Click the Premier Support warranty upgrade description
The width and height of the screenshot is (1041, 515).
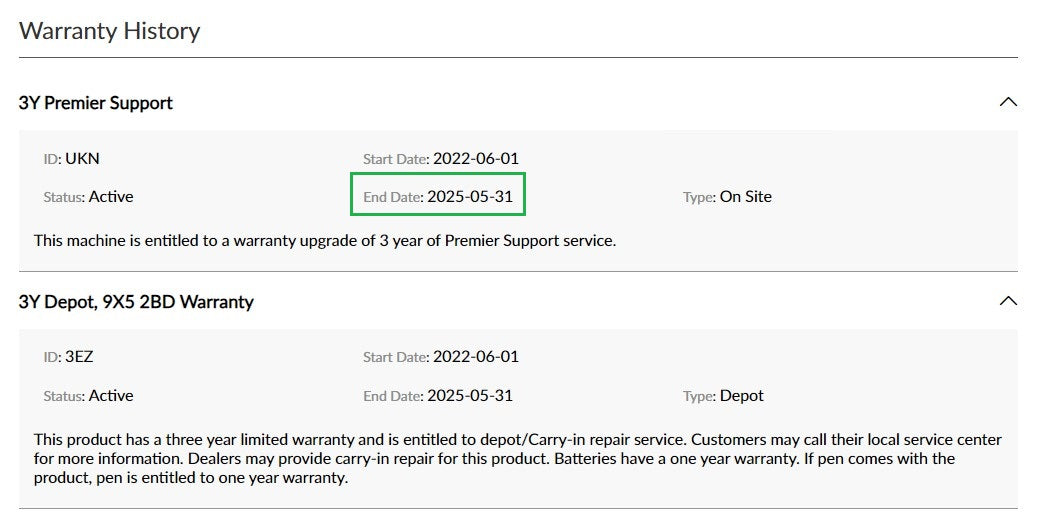[324, 240]
